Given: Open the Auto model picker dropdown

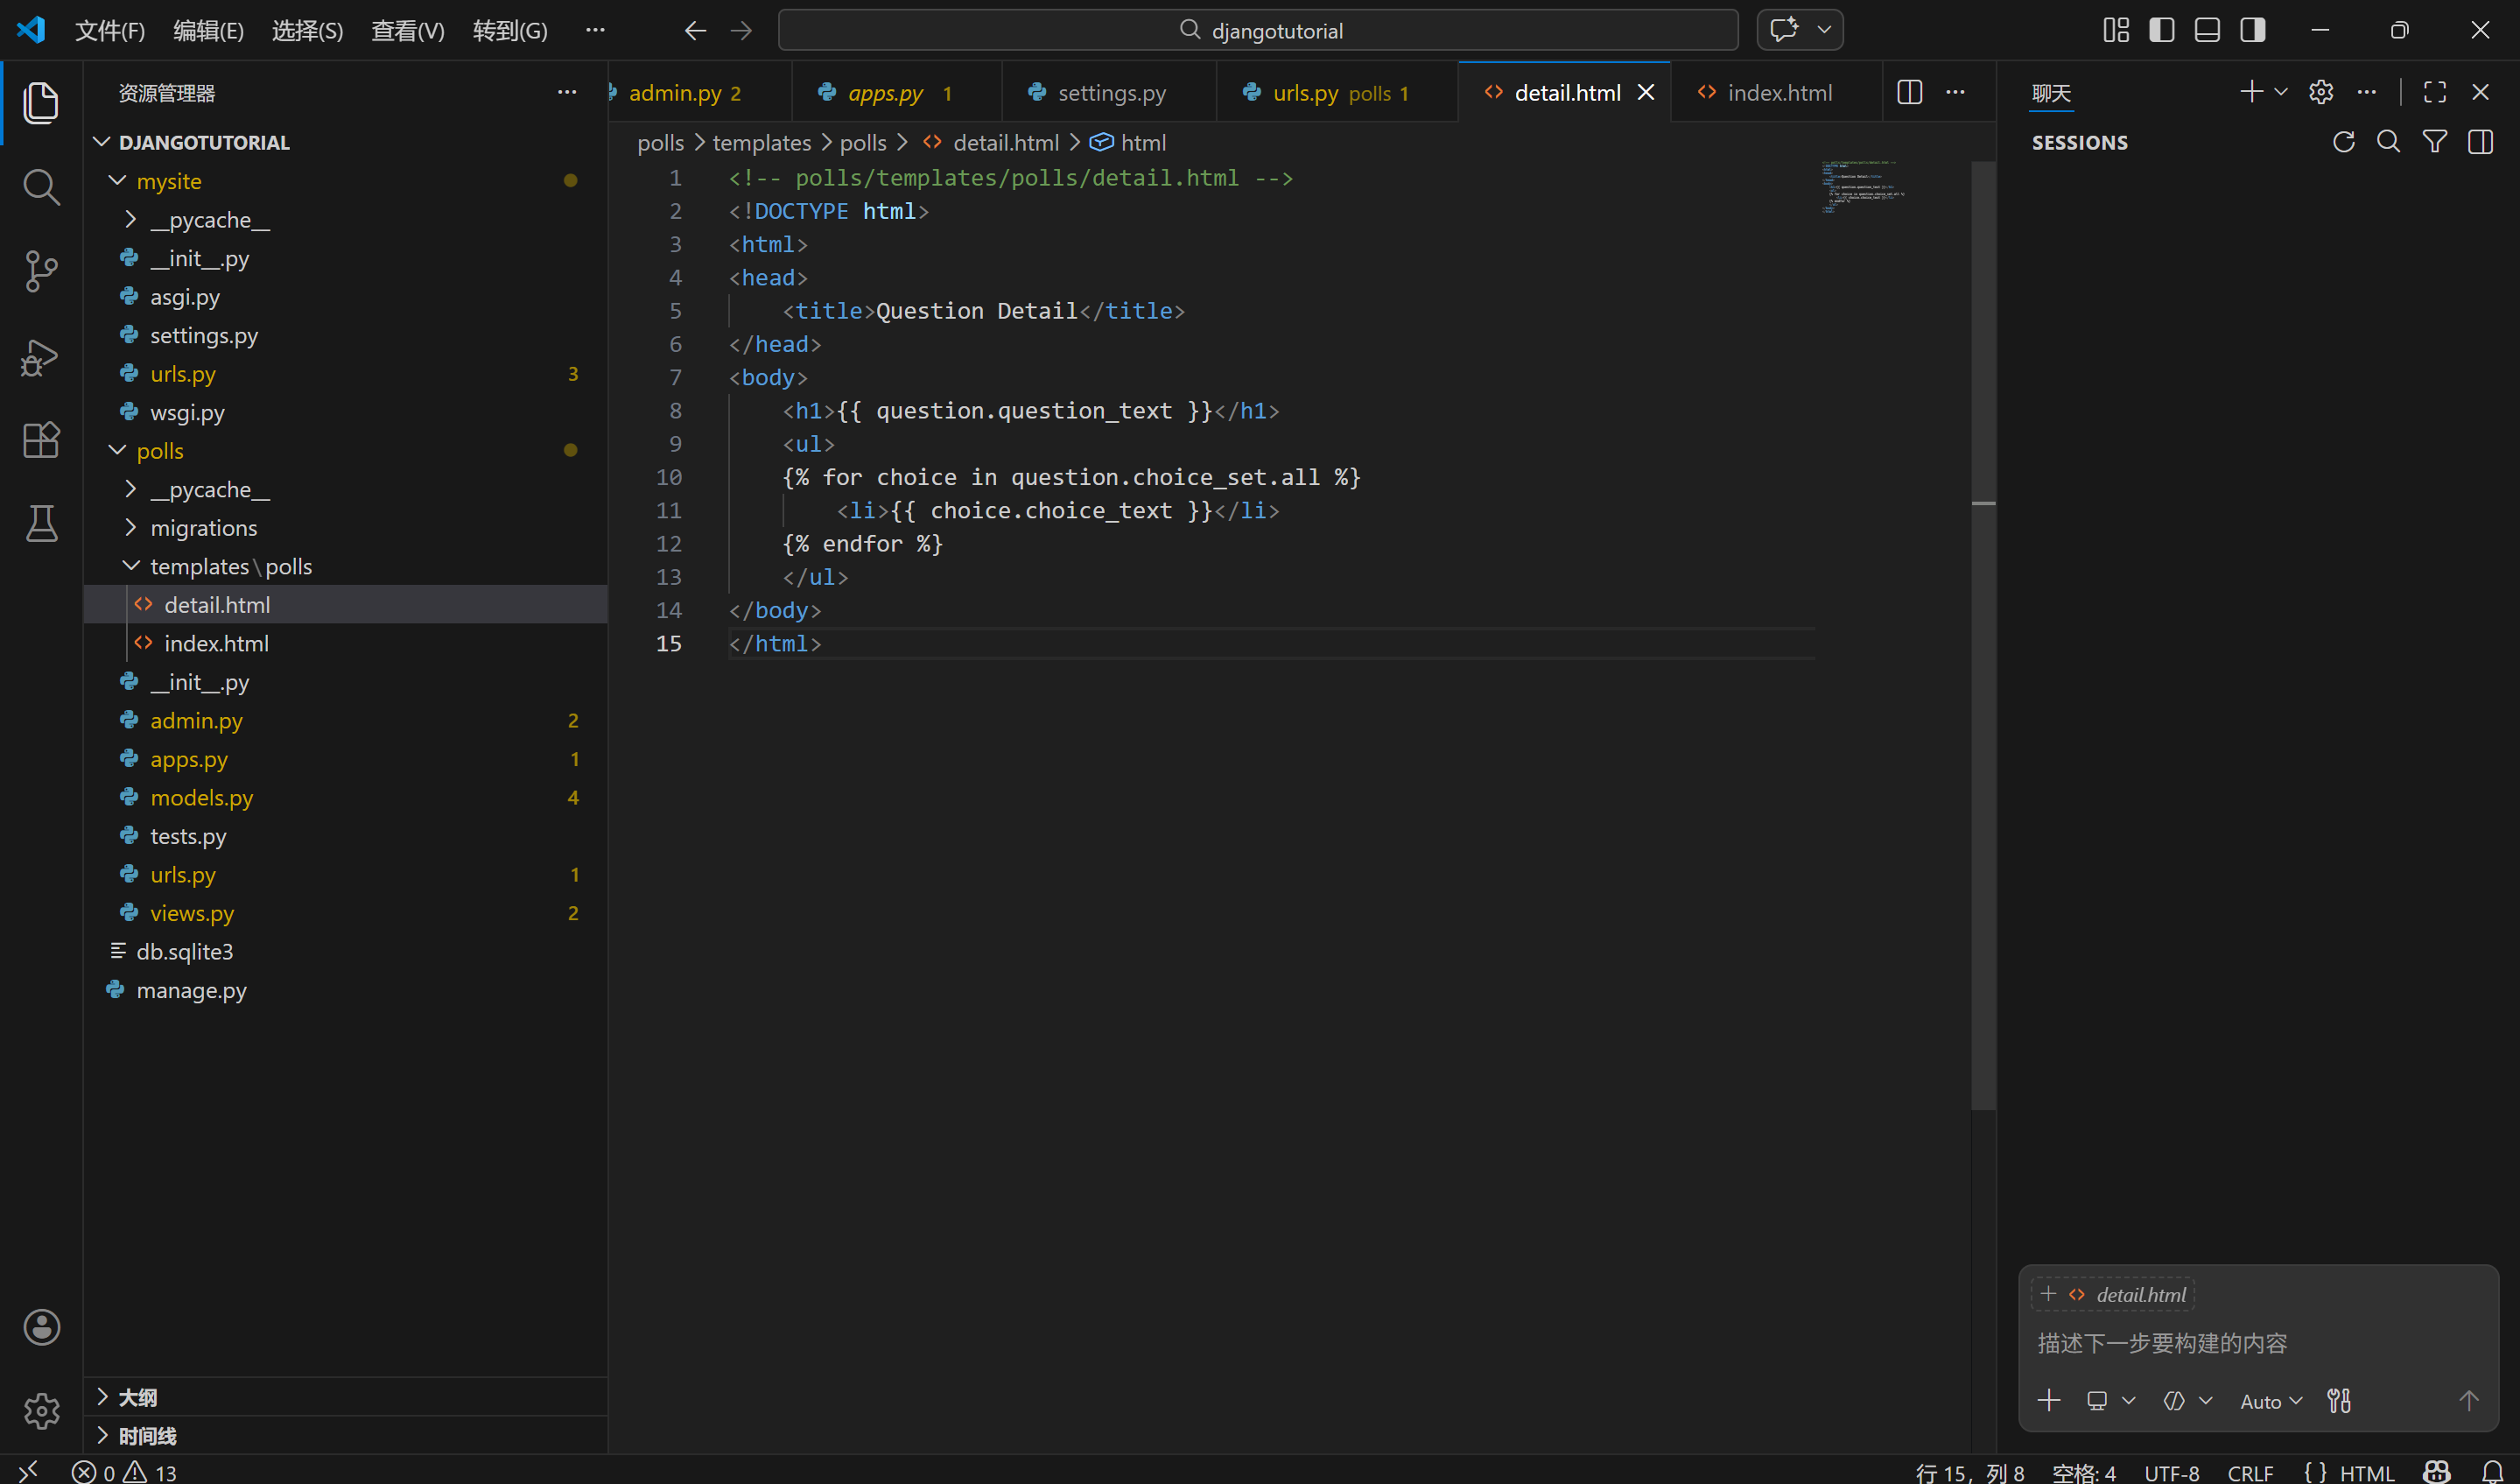Looking at the screenshot, I should [x=2270, y=1401].
